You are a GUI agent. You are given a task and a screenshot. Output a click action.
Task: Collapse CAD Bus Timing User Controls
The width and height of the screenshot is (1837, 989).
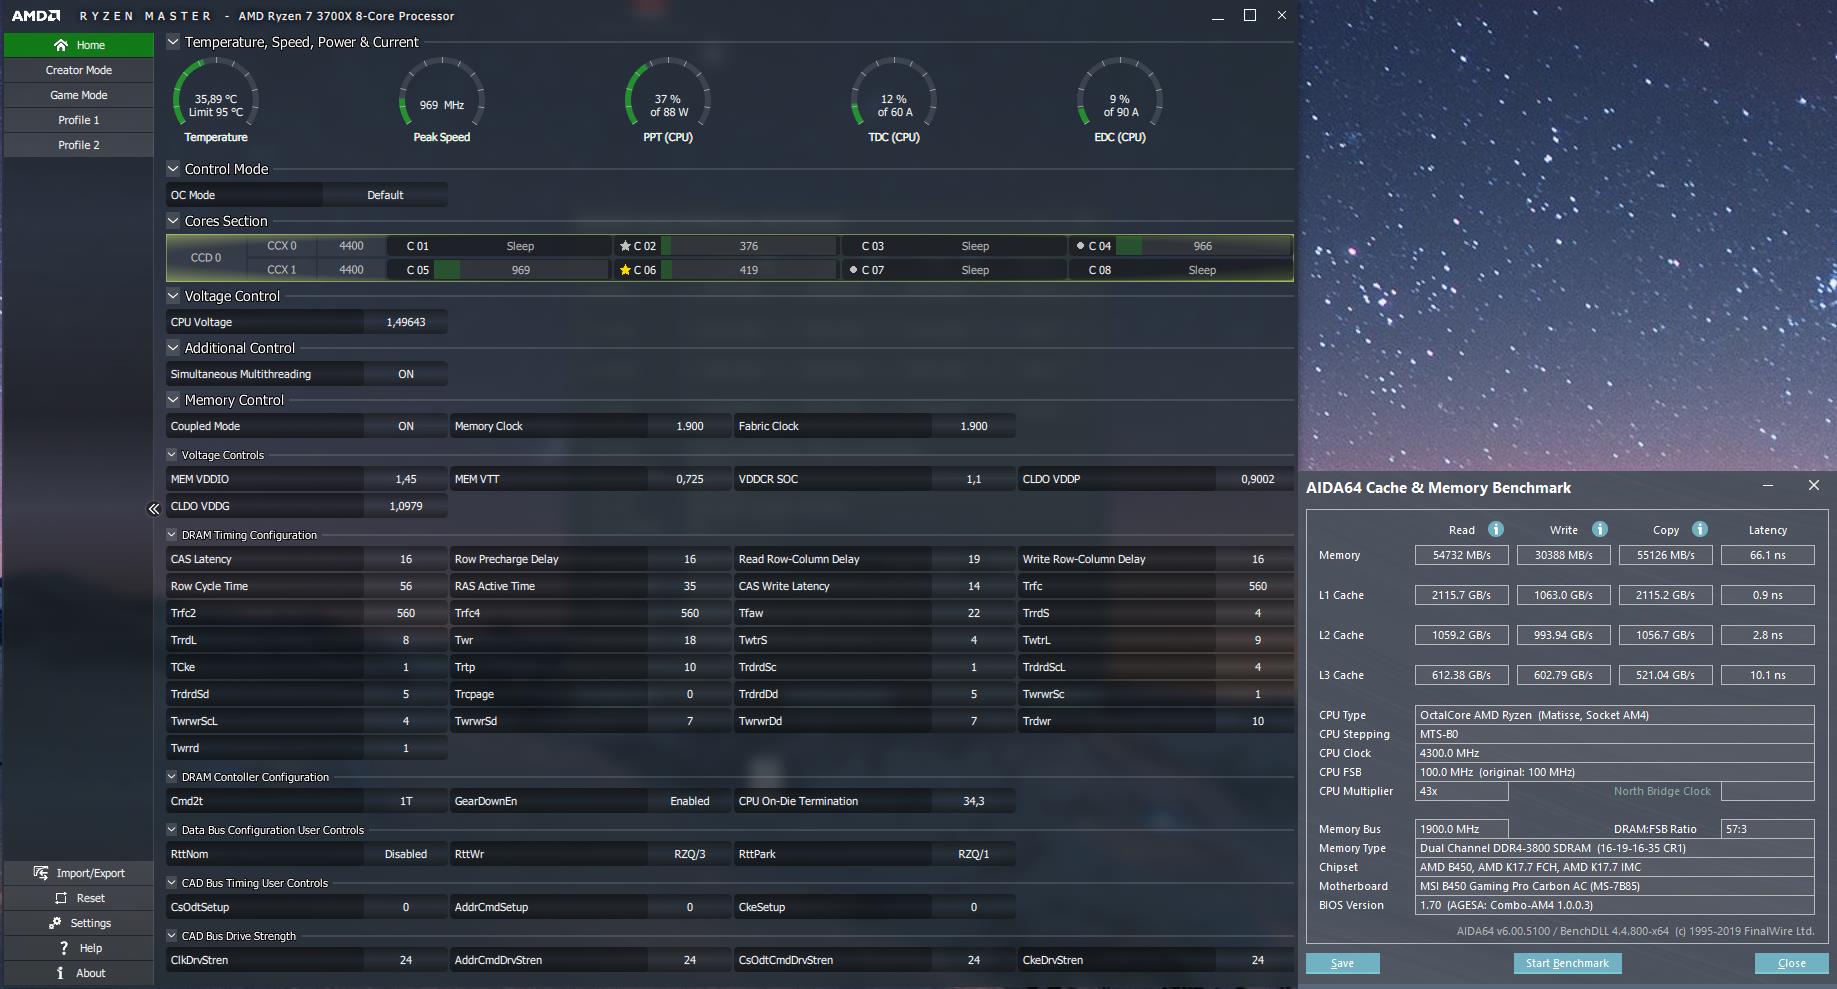172,883
